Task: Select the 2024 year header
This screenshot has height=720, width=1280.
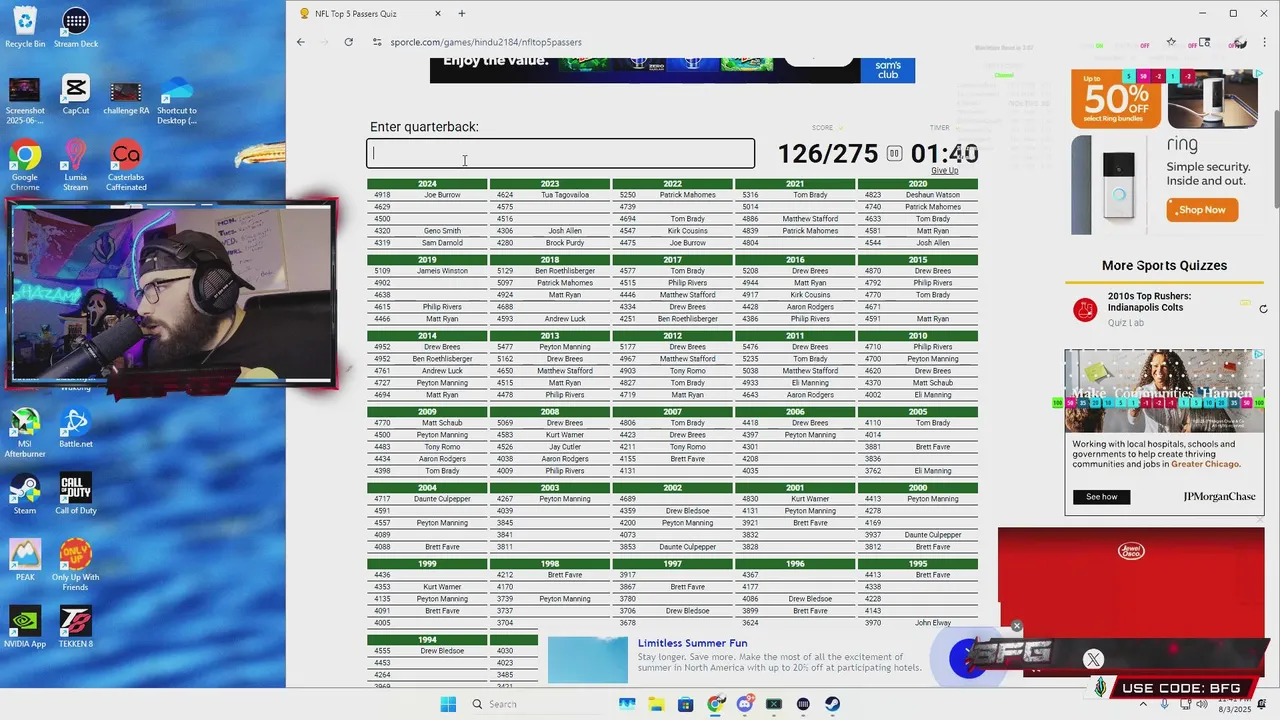Action: [427, 184]
